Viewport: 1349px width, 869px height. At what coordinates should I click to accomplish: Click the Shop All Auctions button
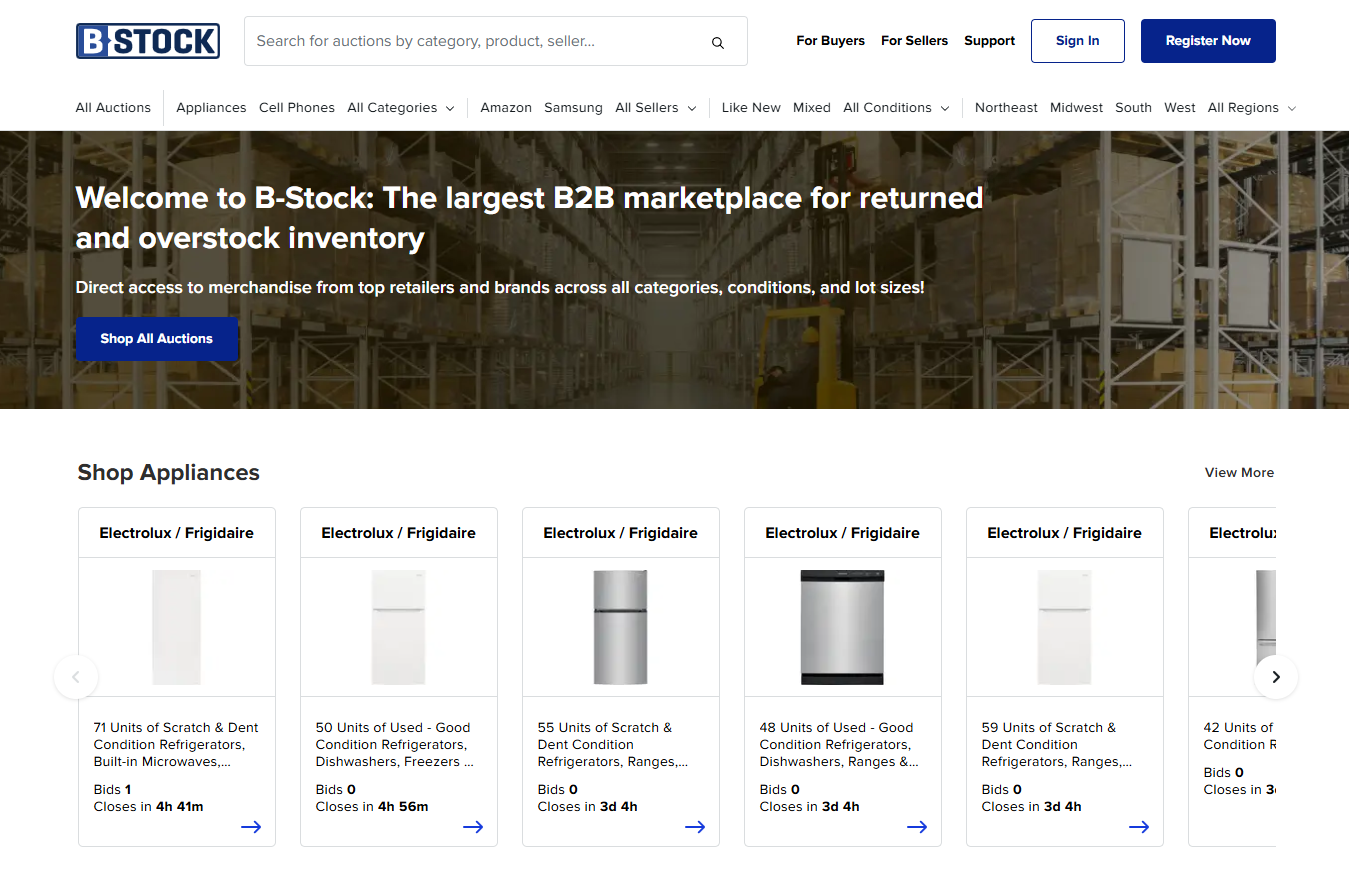click(x=157, y=339)
